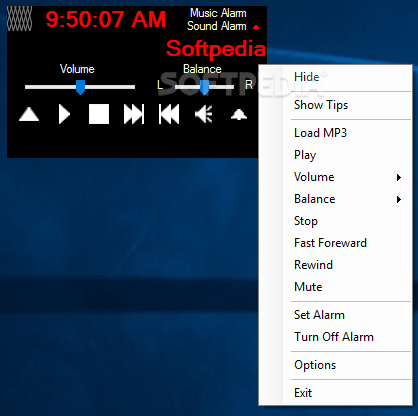Click the L end of the balance slider
Viewport: 418px width, 416px height.
coord(160,85)
